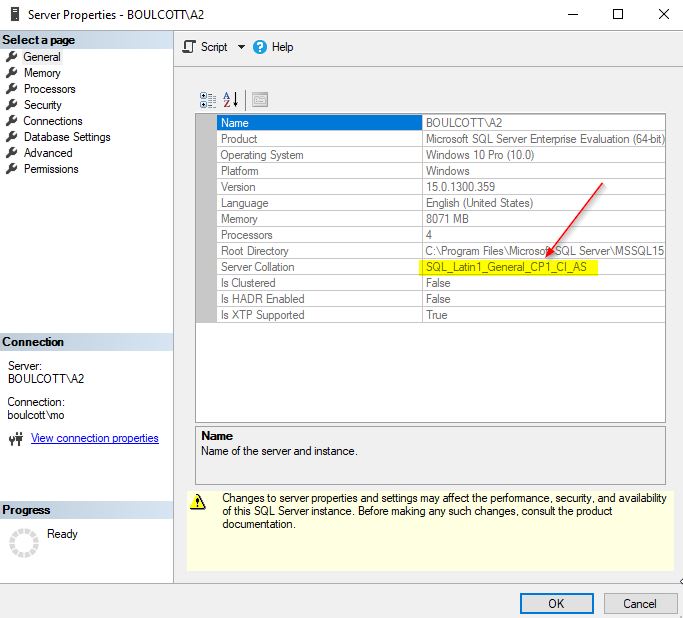Select the Processors row in the property grid
683x618 pixels.
click(440, 235)
